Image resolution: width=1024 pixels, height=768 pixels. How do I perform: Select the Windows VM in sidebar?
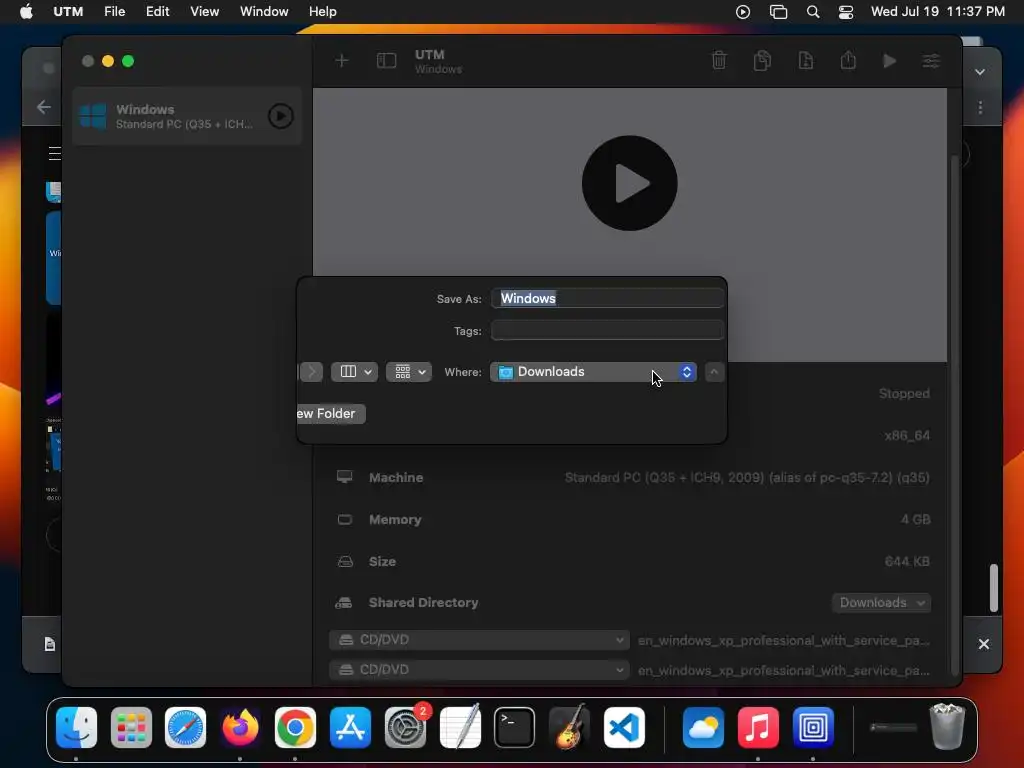point(187,116)
